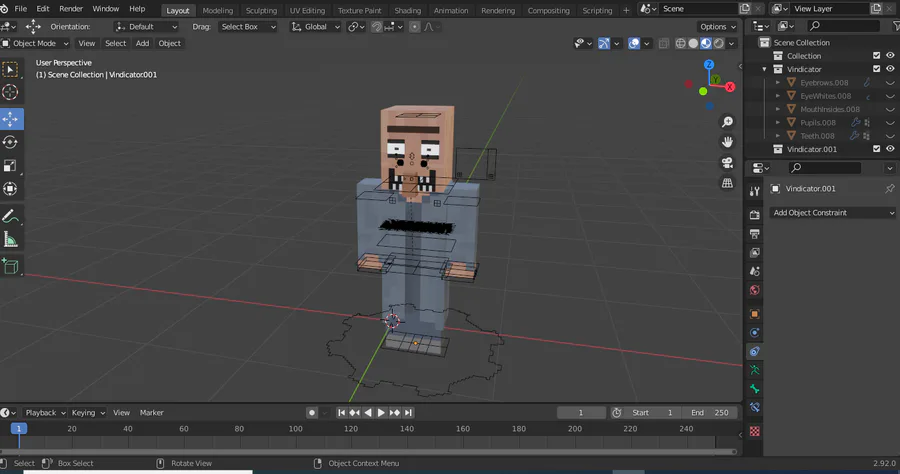Play the animation forward
This screenshot has width=900, height=474.
click(x=381, y=413)
